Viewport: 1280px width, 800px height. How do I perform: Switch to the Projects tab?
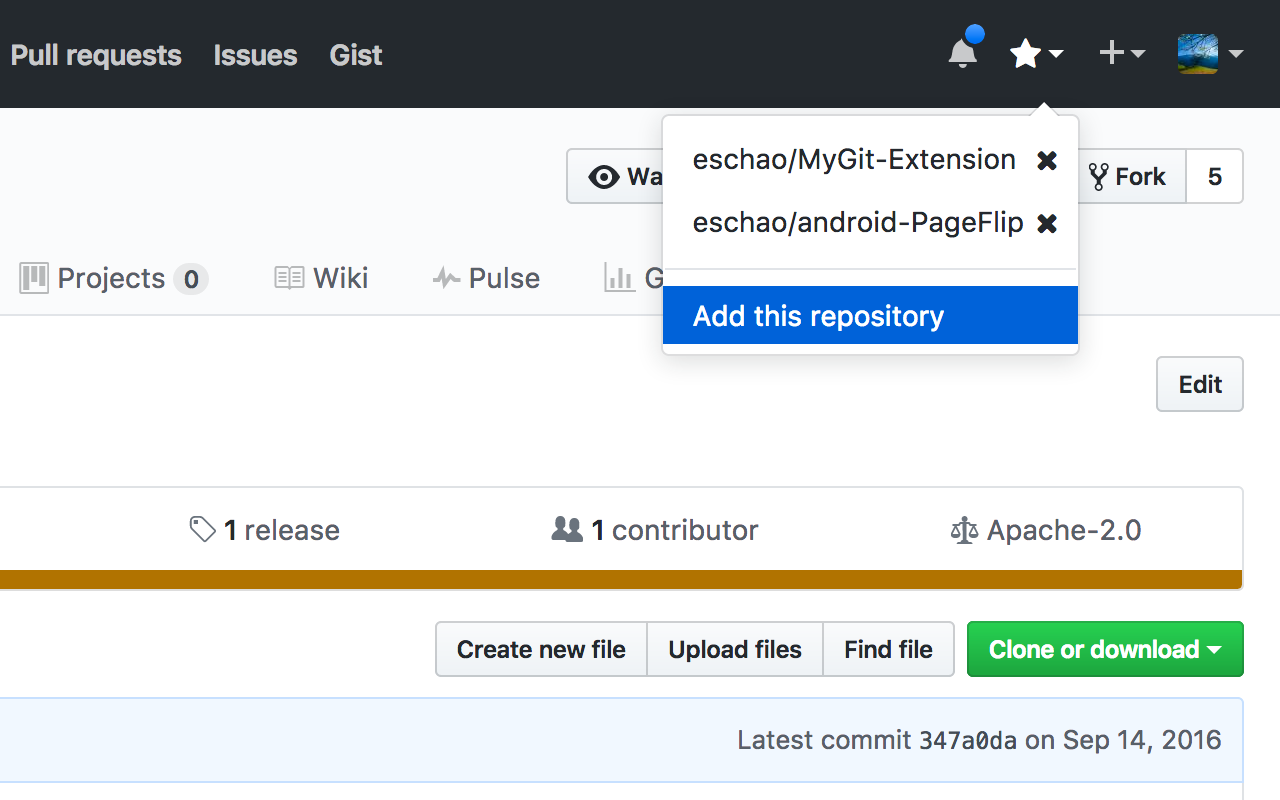[x=113, y=278]
